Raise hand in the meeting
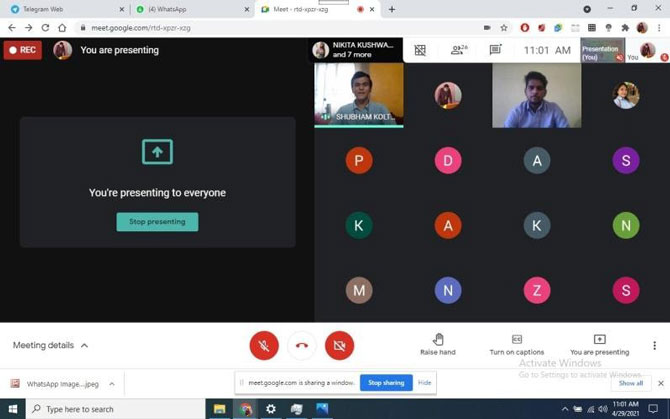 (x=438, y=345)
